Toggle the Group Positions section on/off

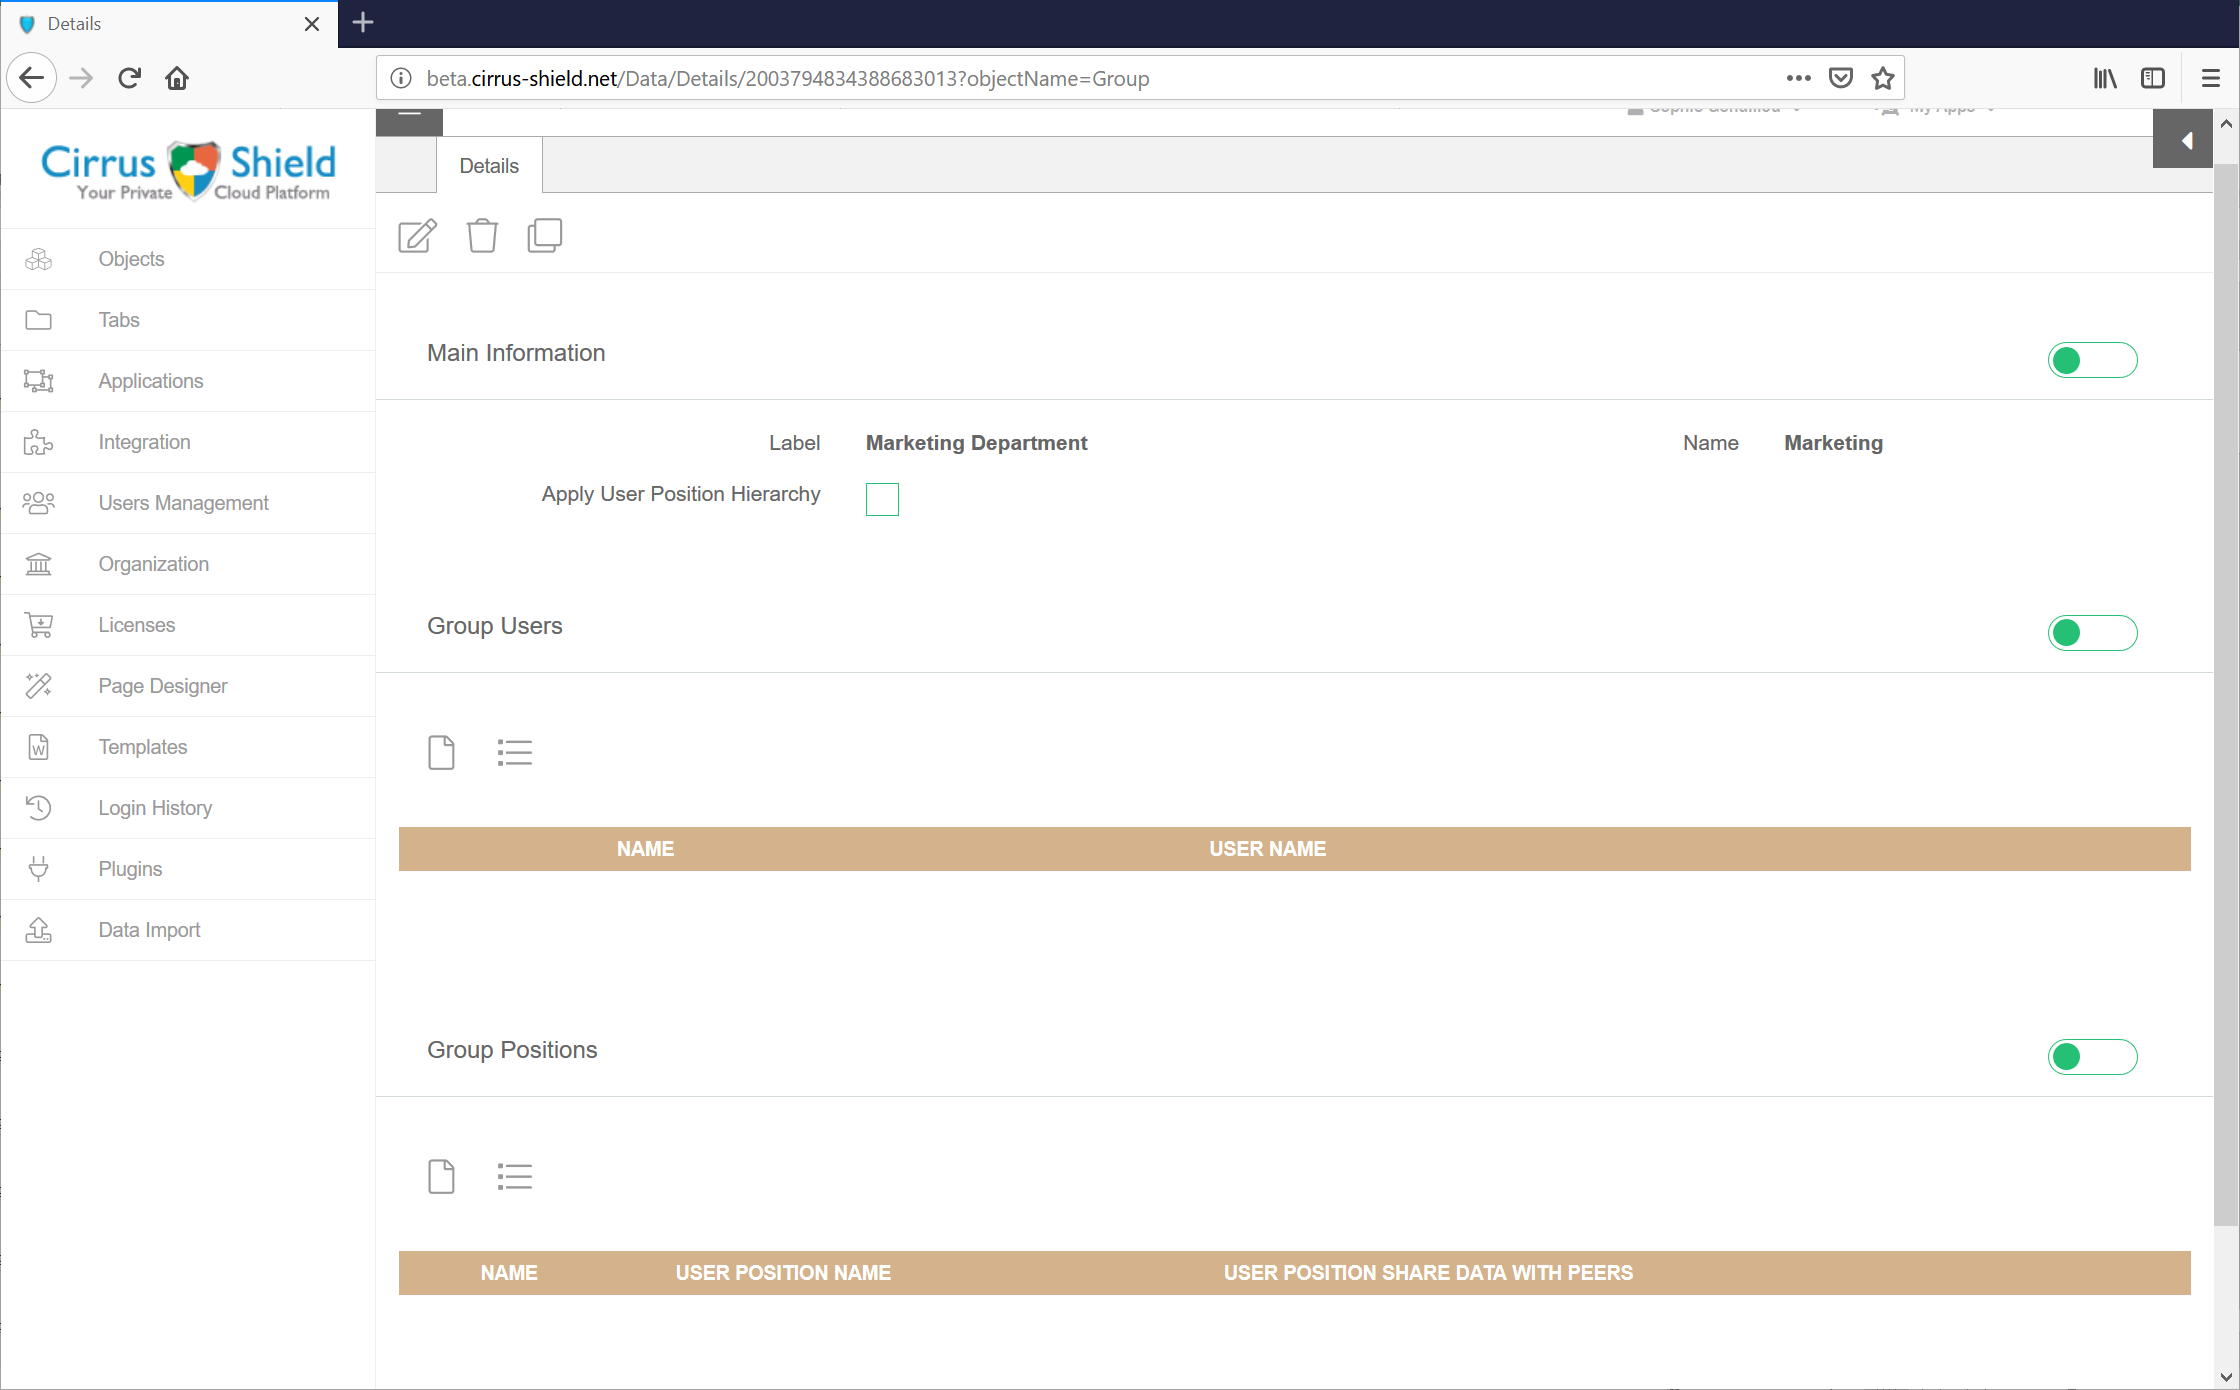pyautogui.click(x=2091, y=1055)
